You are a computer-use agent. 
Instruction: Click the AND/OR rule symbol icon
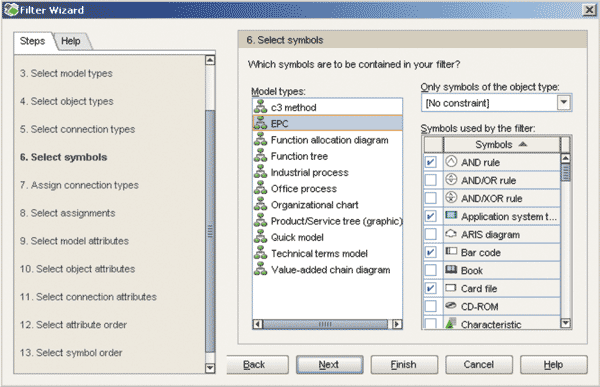click(452, 179)
